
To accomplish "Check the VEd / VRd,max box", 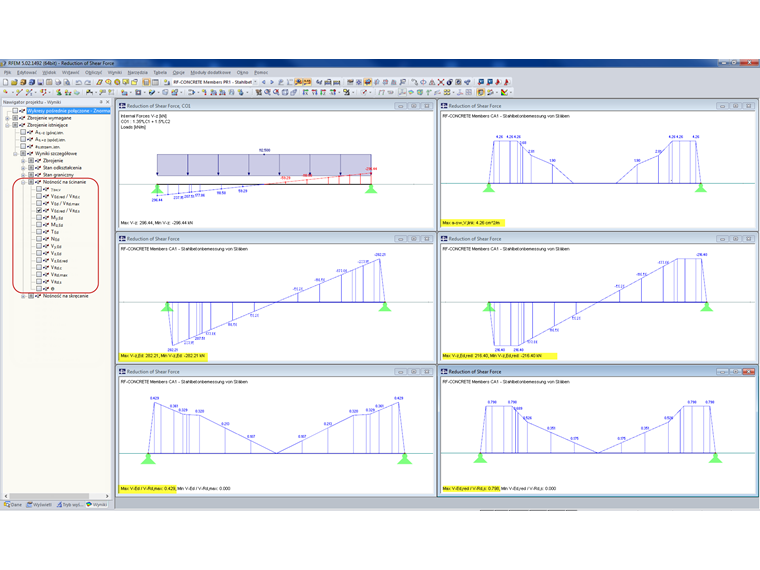I will tap(39, 204).
